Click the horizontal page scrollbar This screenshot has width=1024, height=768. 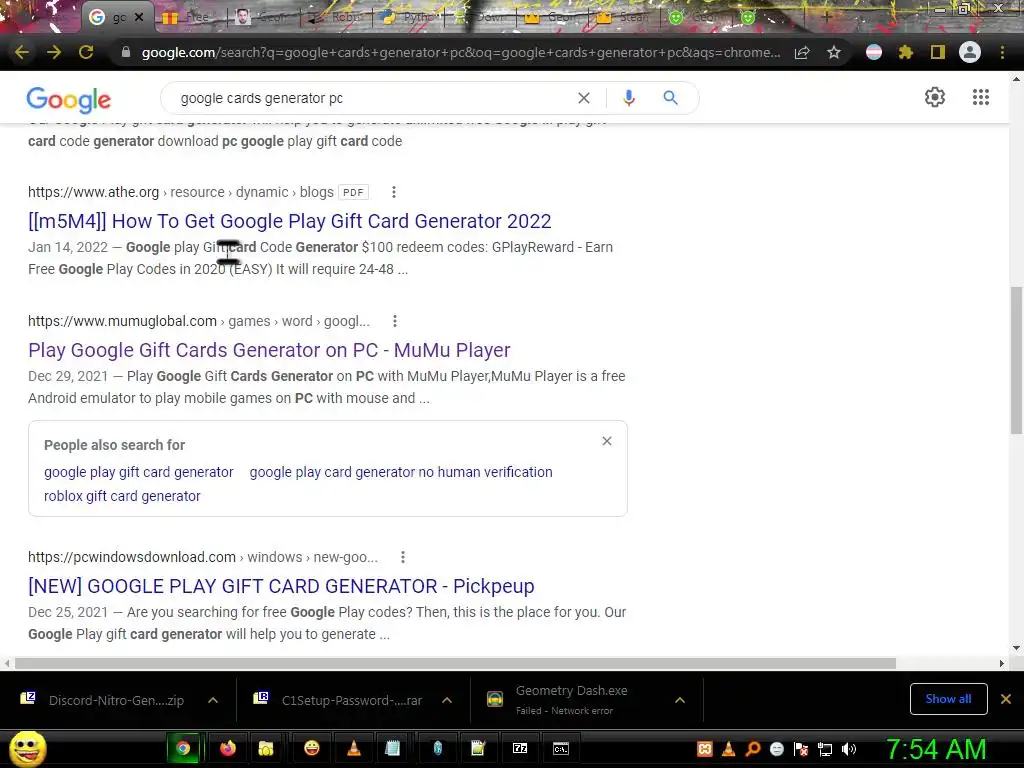455,664
